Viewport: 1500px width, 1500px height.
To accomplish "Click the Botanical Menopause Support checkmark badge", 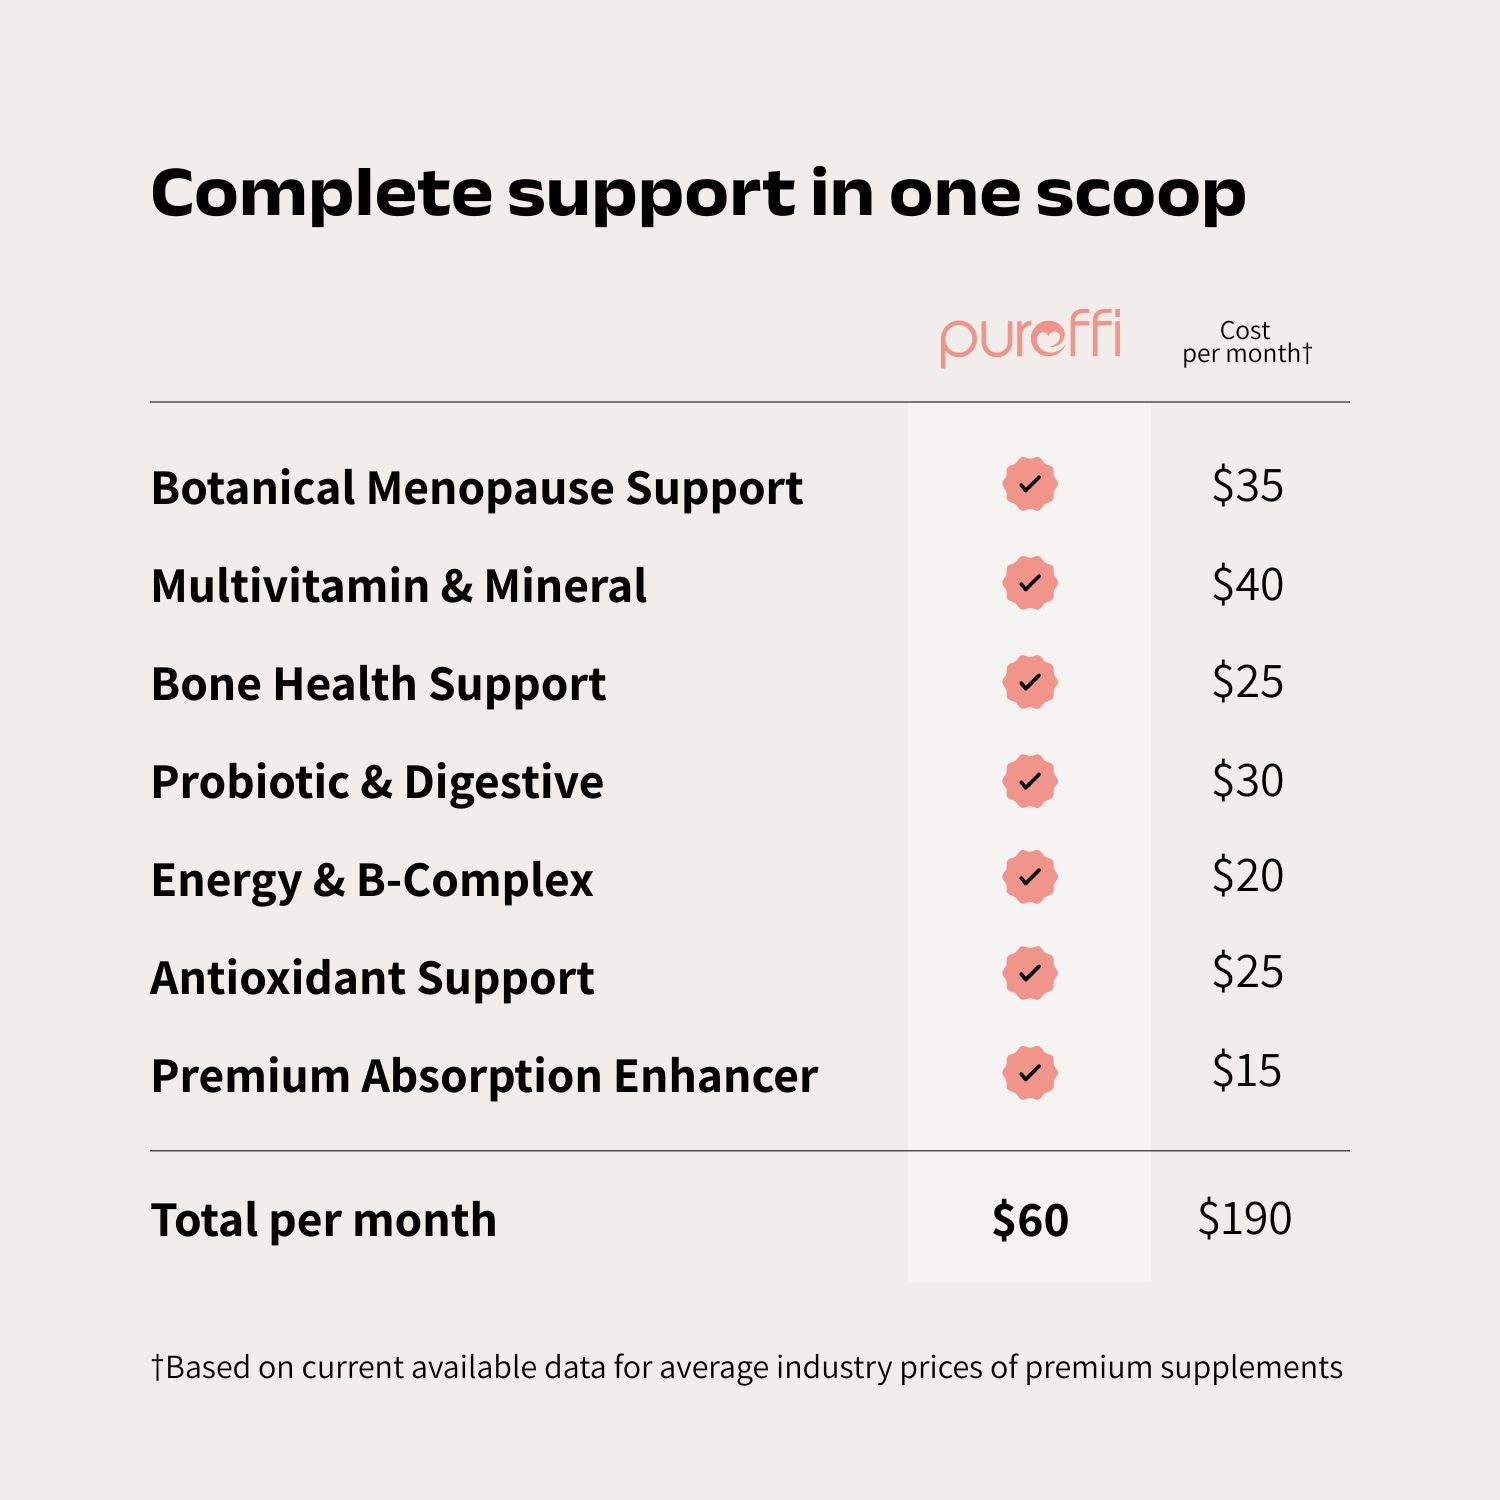I will pyautogui.click(x=1030, y=485).
